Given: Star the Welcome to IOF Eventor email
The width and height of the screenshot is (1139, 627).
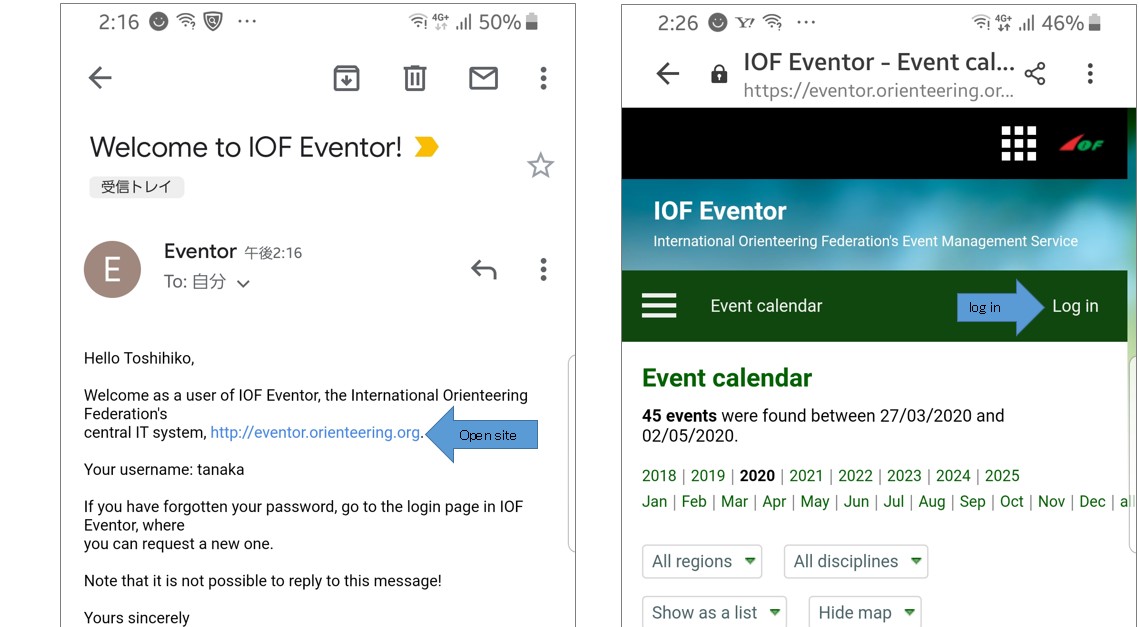Looking at the screenshot, I should pos(540,165).
